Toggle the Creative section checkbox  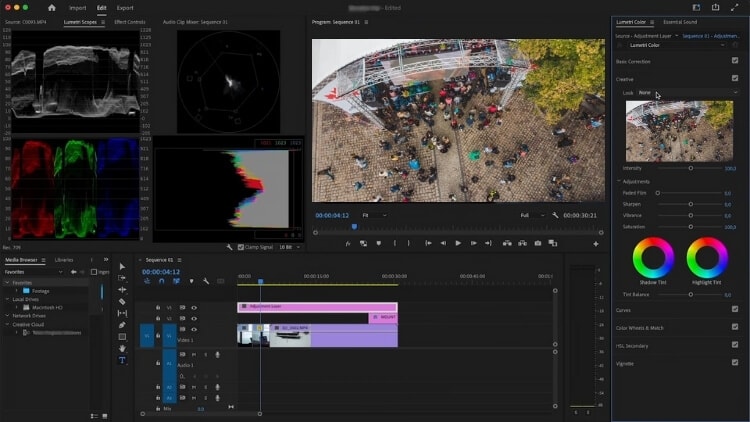point(735,78)
